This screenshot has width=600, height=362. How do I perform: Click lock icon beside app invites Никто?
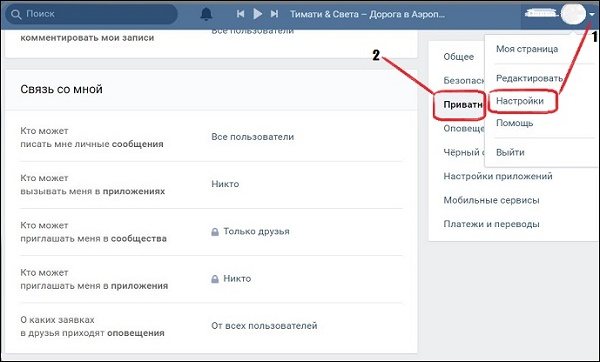pyautogui.click(x=215, y=279)
